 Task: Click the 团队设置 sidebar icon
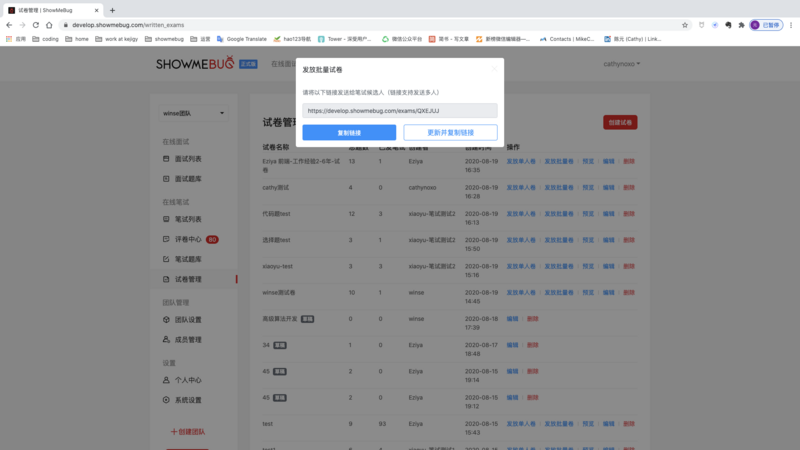click(x=166, y=319)
